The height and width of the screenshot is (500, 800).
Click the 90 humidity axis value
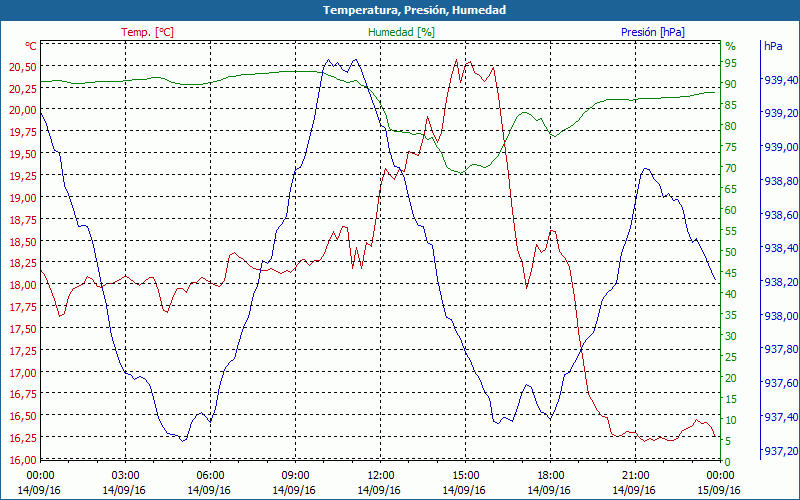731,84
